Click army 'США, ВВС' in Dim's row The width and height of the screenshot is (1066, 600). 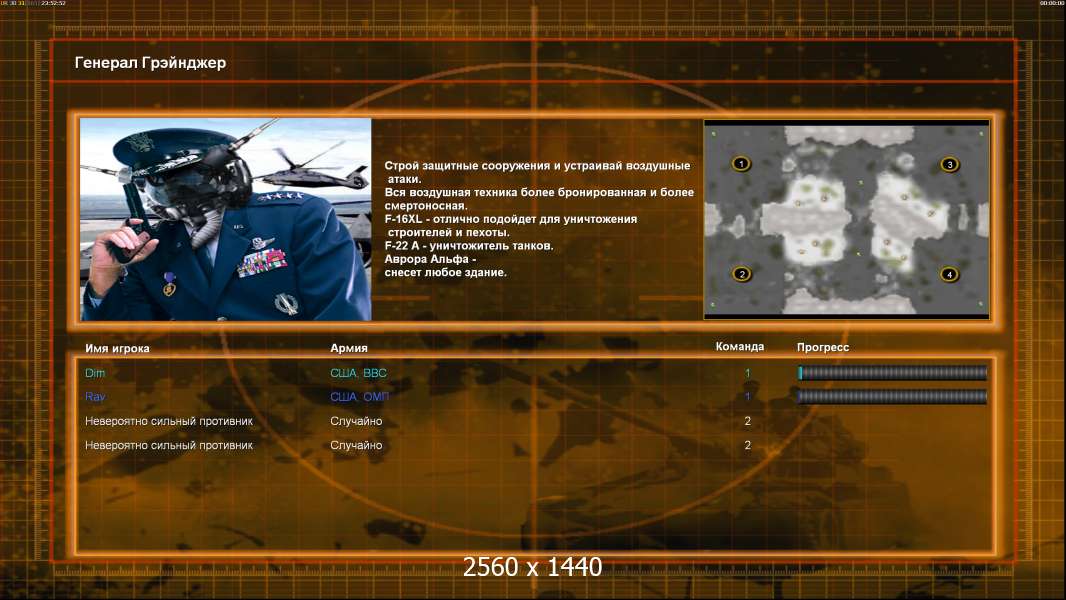tap(358, 373)
